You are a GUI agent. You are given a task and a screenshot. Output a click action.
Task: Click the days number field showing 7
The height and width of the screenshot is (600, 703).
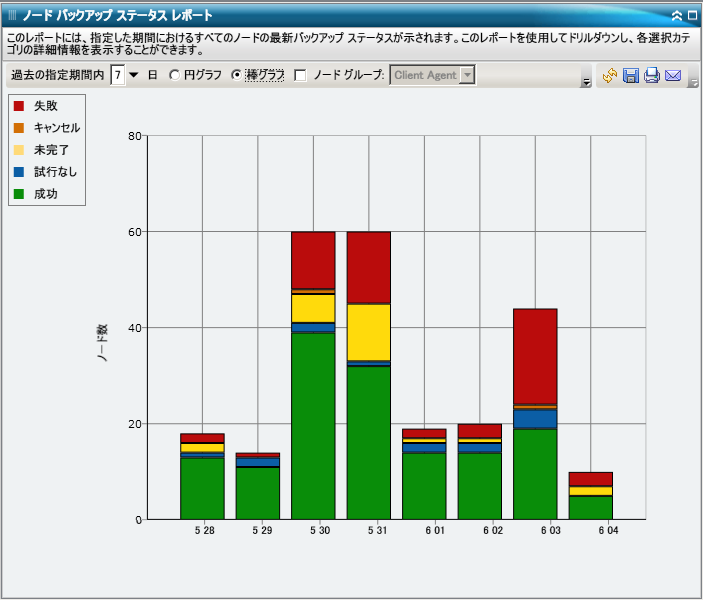pyautogui.click(x=118, y=75)
